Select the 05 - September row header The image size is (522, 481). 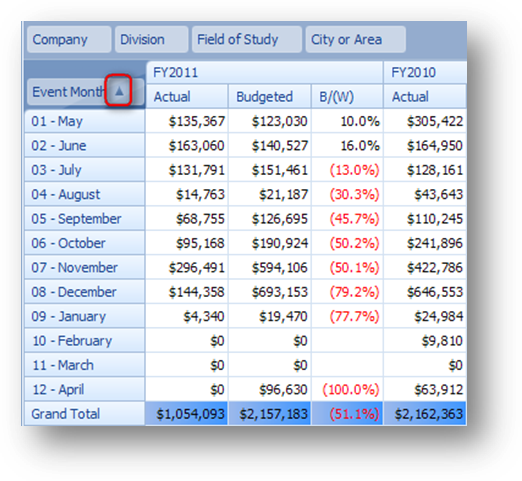coord(85,219)
